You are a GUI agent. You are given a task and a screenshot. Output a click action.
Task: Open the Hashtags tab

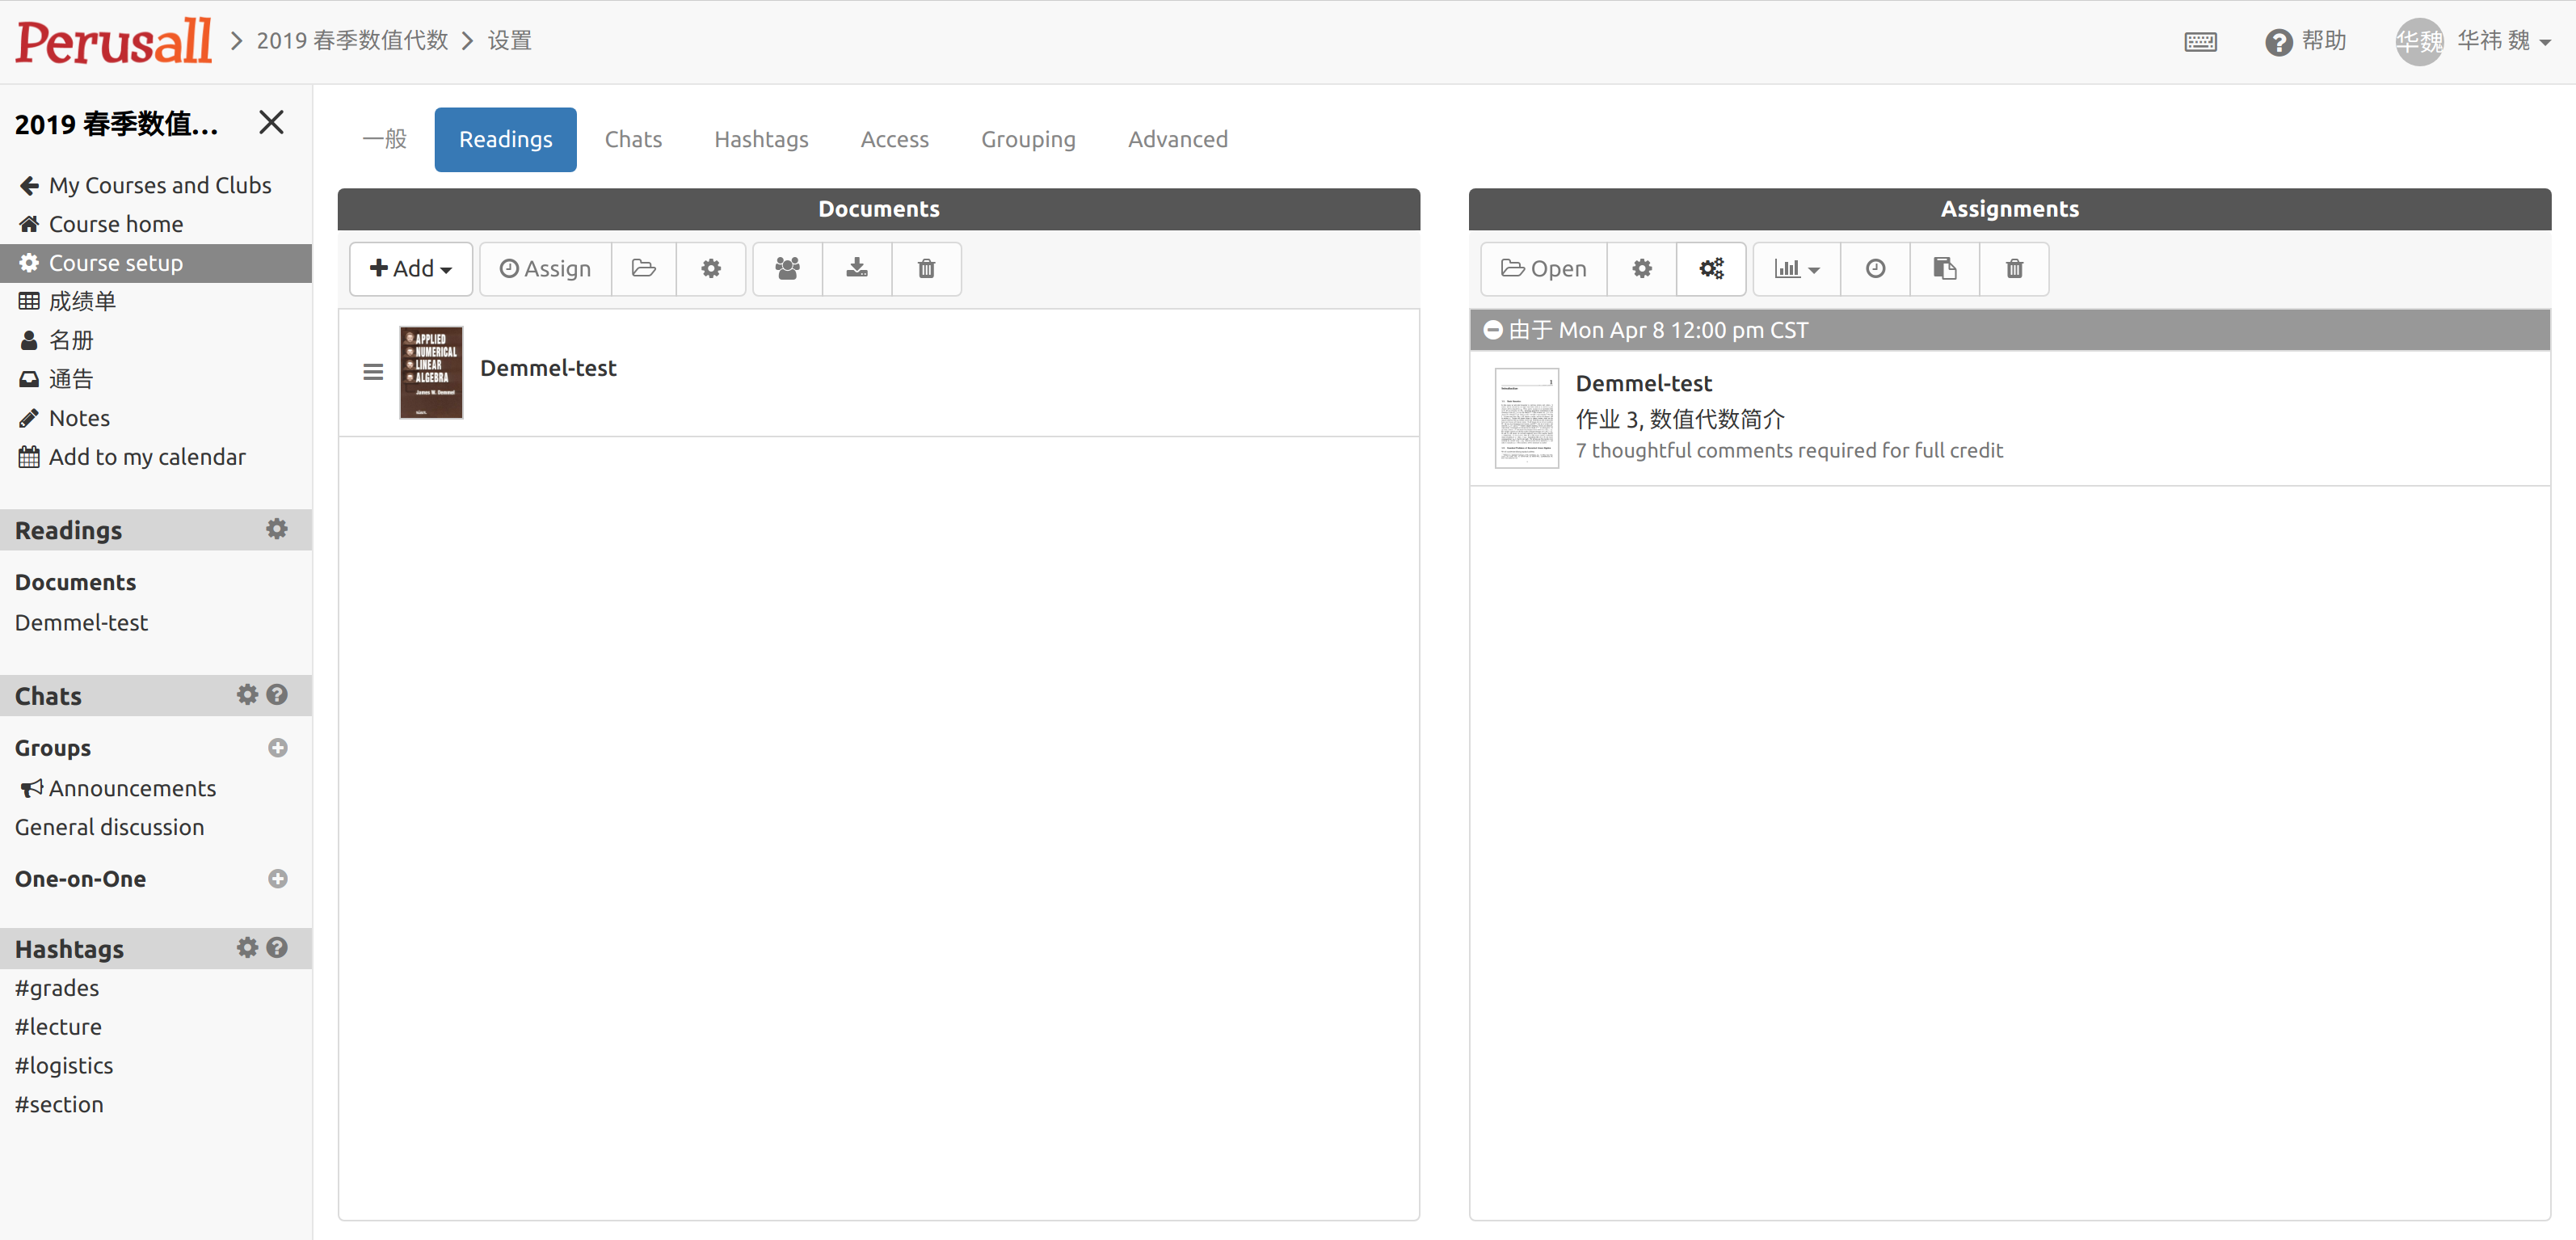761,139
